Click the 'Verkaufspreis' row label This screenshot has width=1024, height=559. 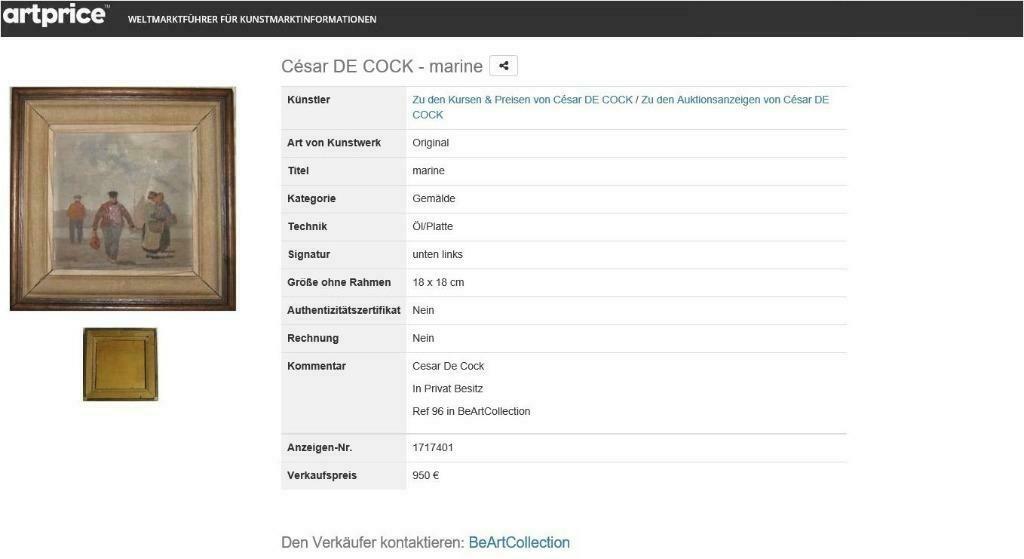click(x=322, y=475)
